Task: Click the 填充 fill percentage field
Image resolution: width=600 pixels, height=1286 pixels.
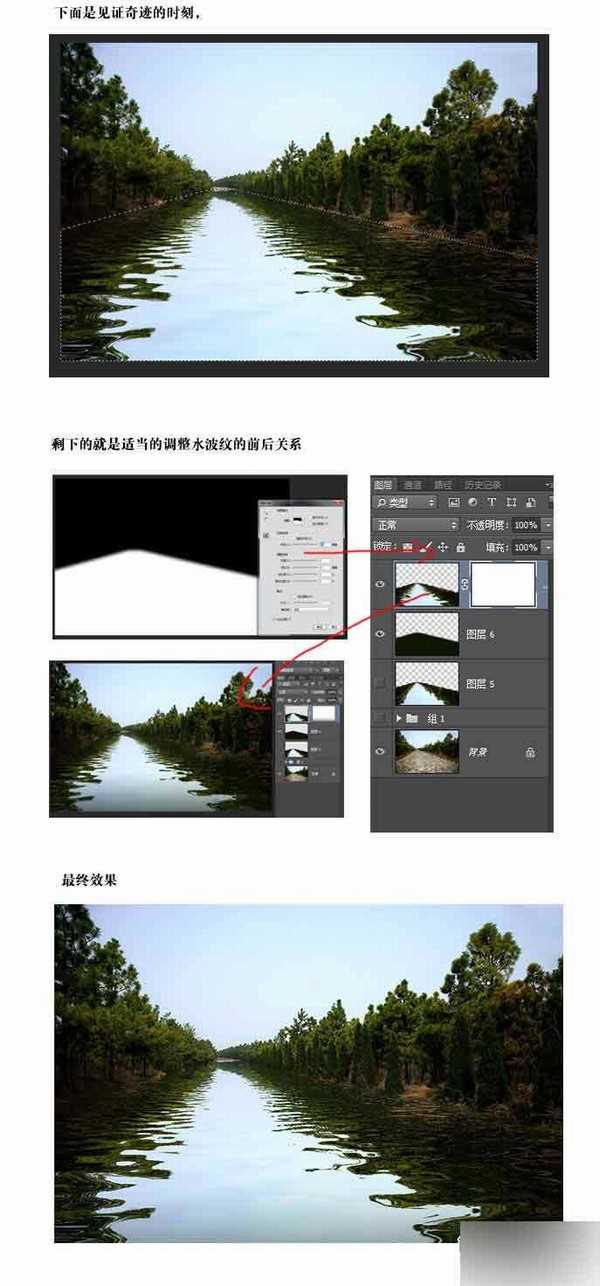Action: coord(525,547)
